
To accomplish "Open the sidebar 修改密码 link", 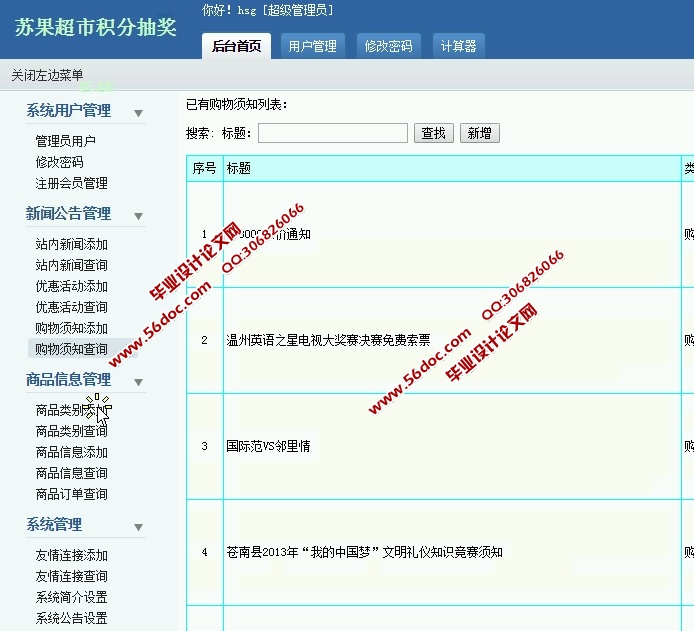I will tap(59, 162).
